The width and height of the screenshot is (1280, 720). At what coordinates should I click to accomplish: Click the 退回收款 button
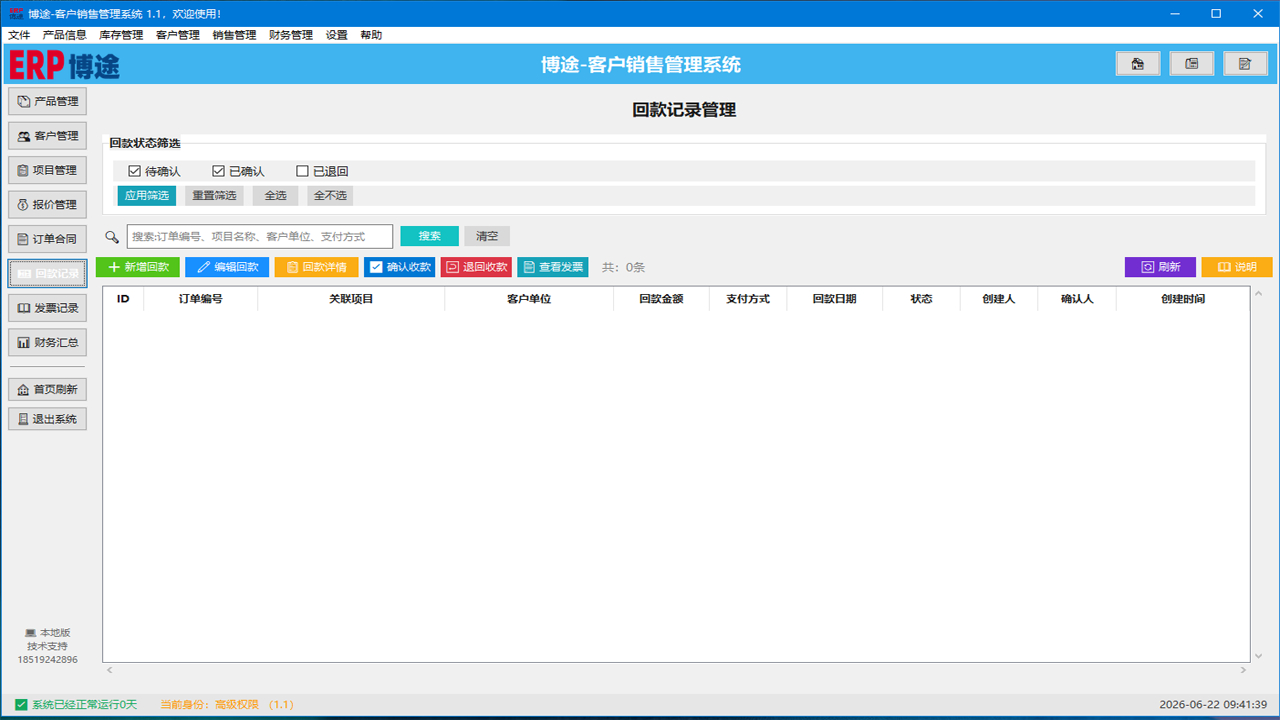tap(476, 267)
